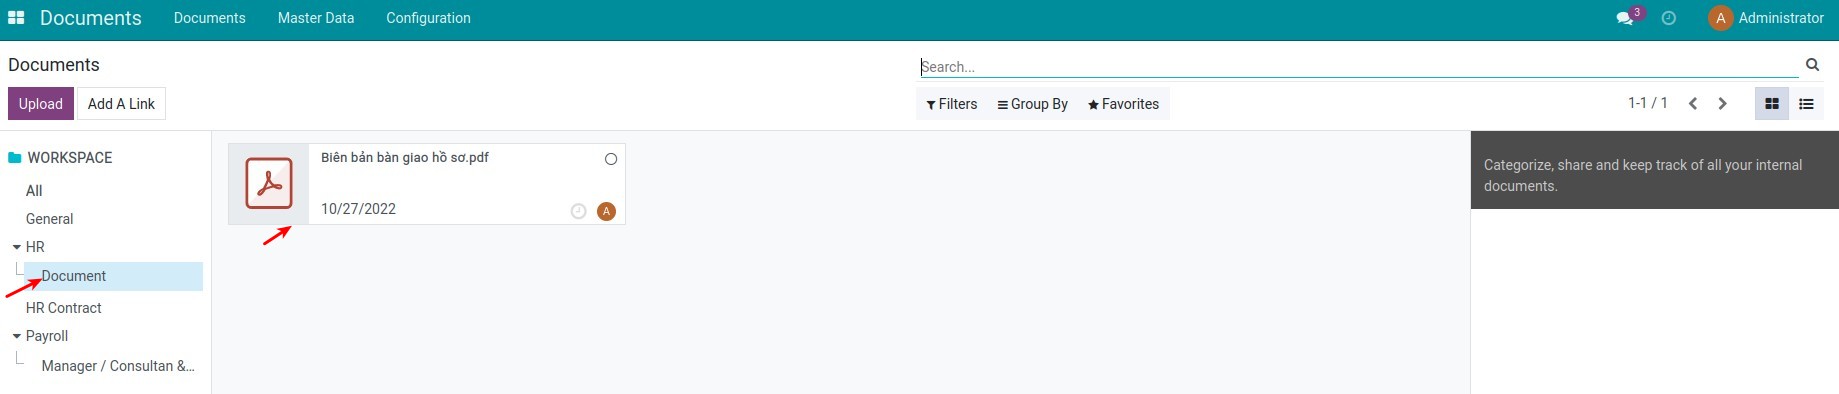Image resolution: width=1839 pixels, height=394 pixels.
Task: Open the Configuration menu
Action: click(x=428, y=18)
